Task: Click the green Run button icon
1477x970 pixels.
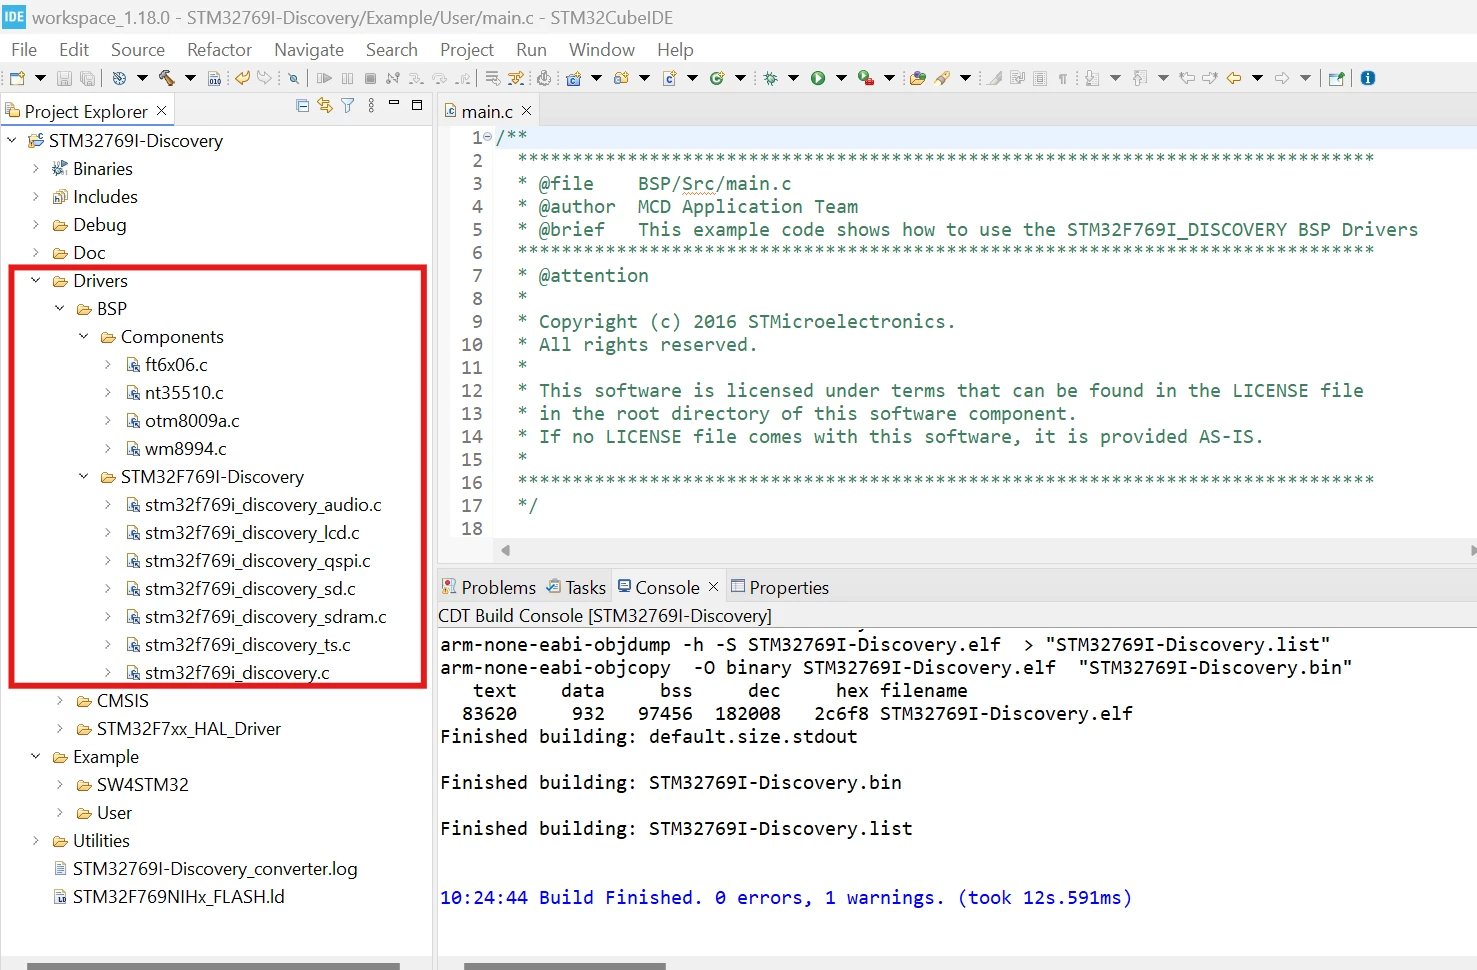Action: tap(818, 78)
